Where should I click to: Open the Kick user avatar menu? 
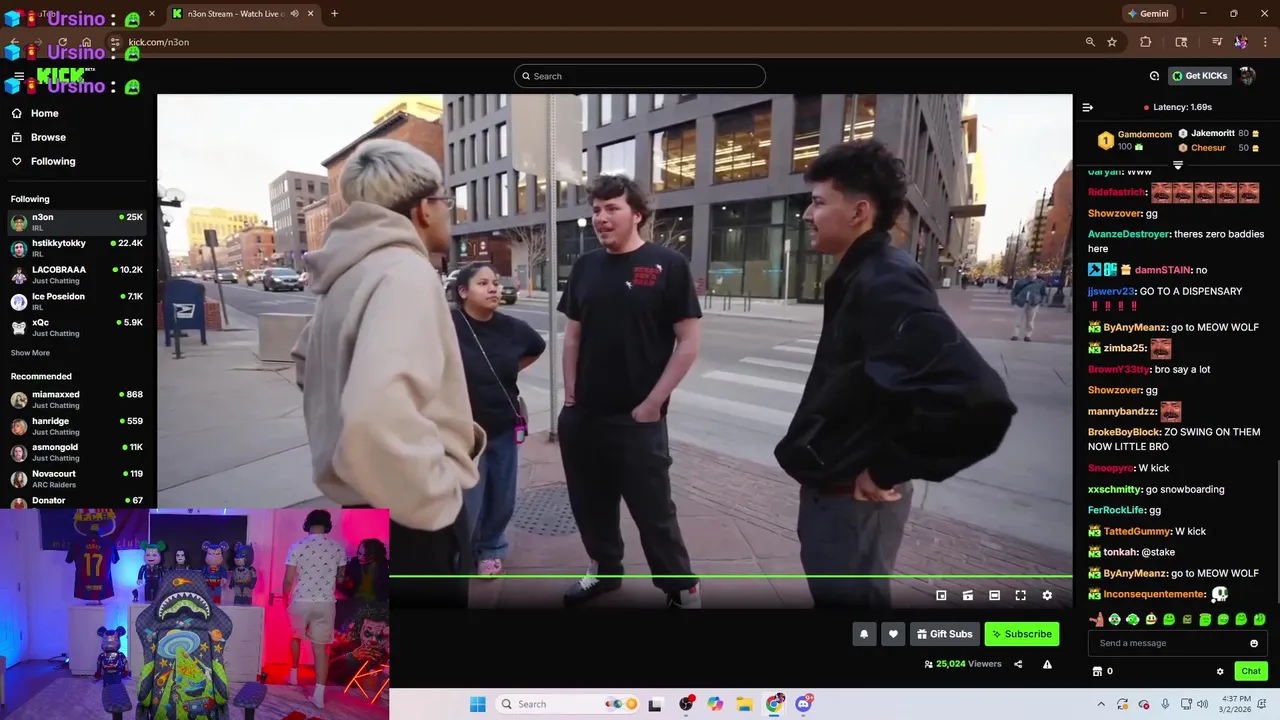click(1247, 76)
